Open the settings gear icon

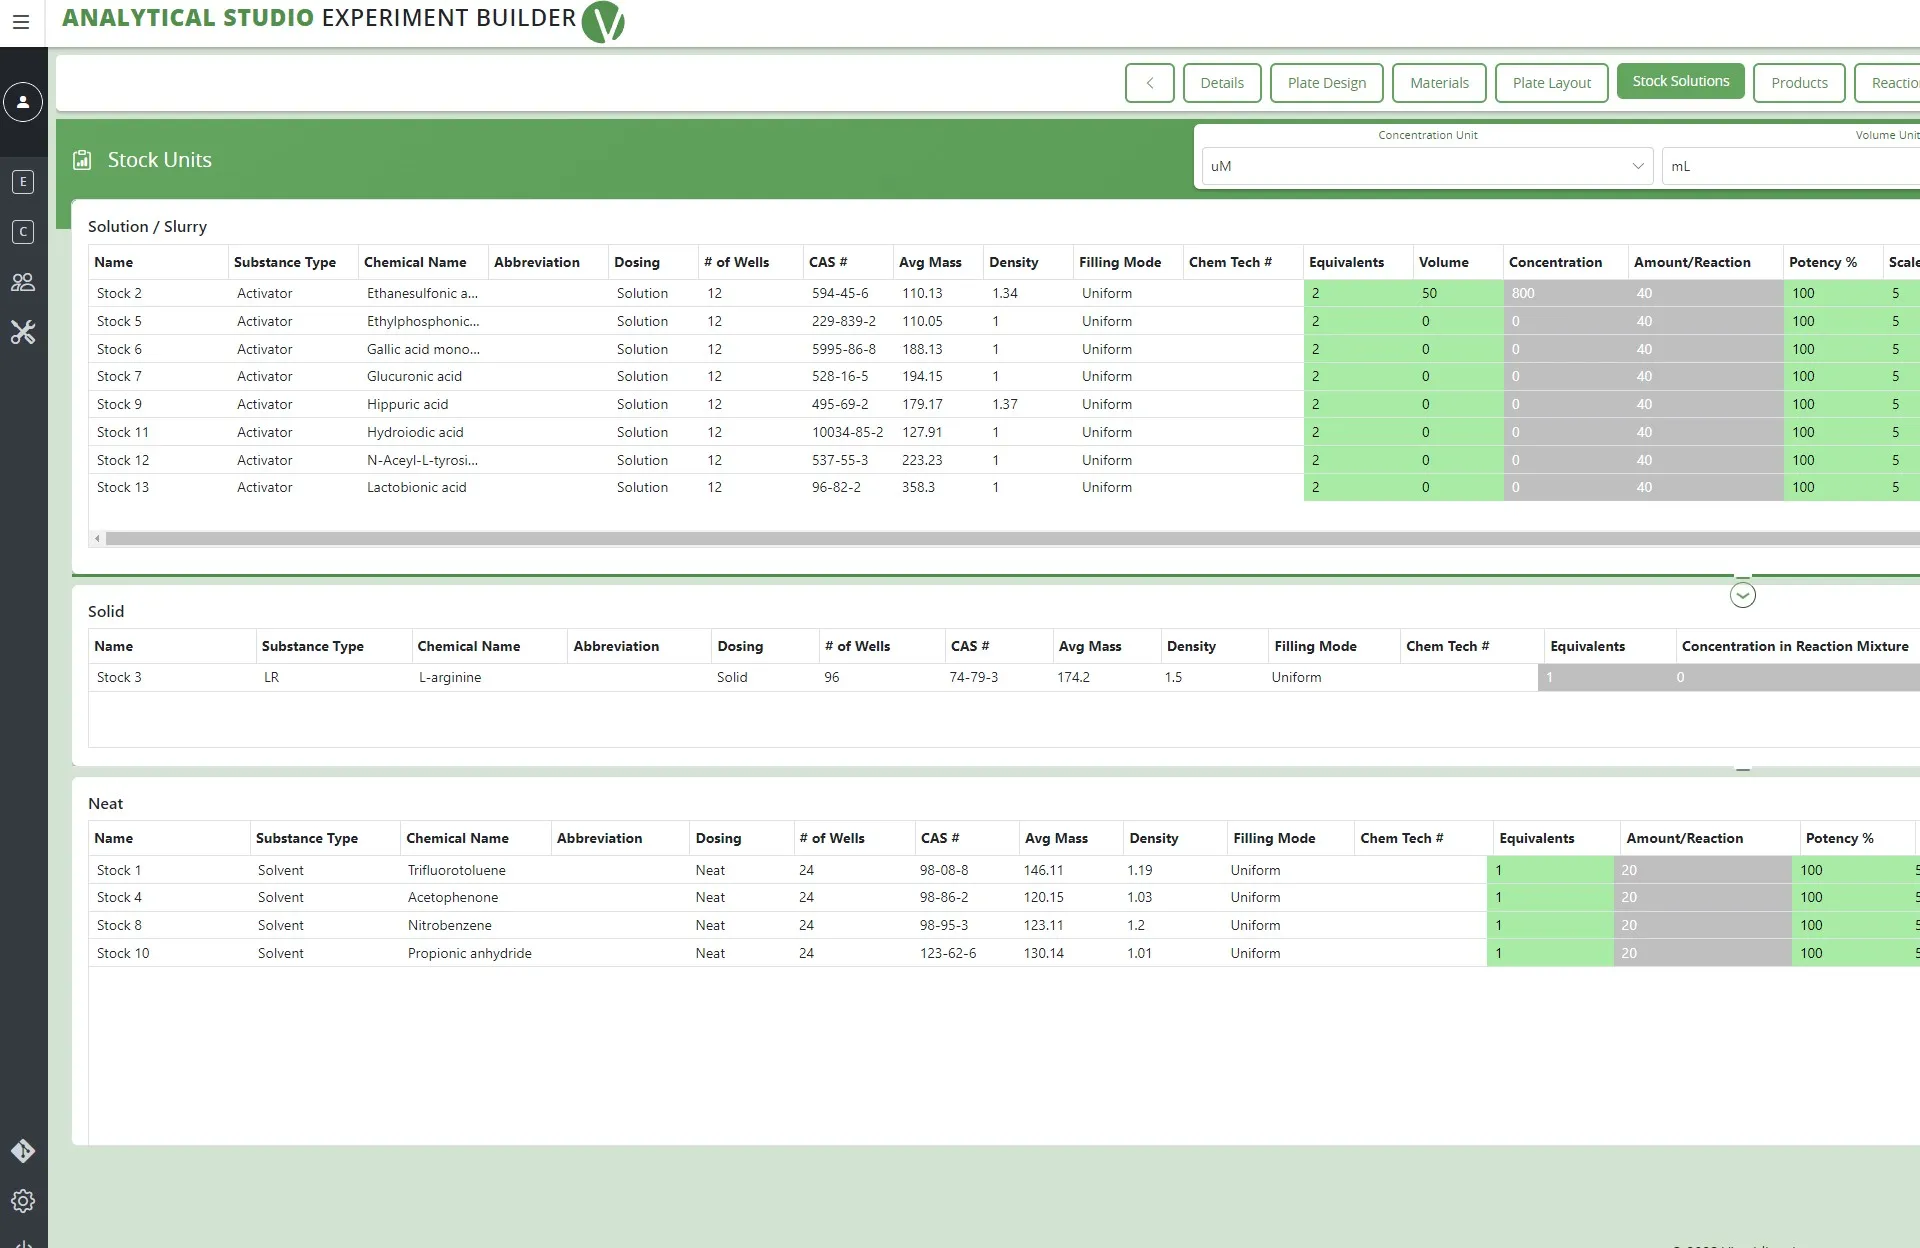point(23,1201)
